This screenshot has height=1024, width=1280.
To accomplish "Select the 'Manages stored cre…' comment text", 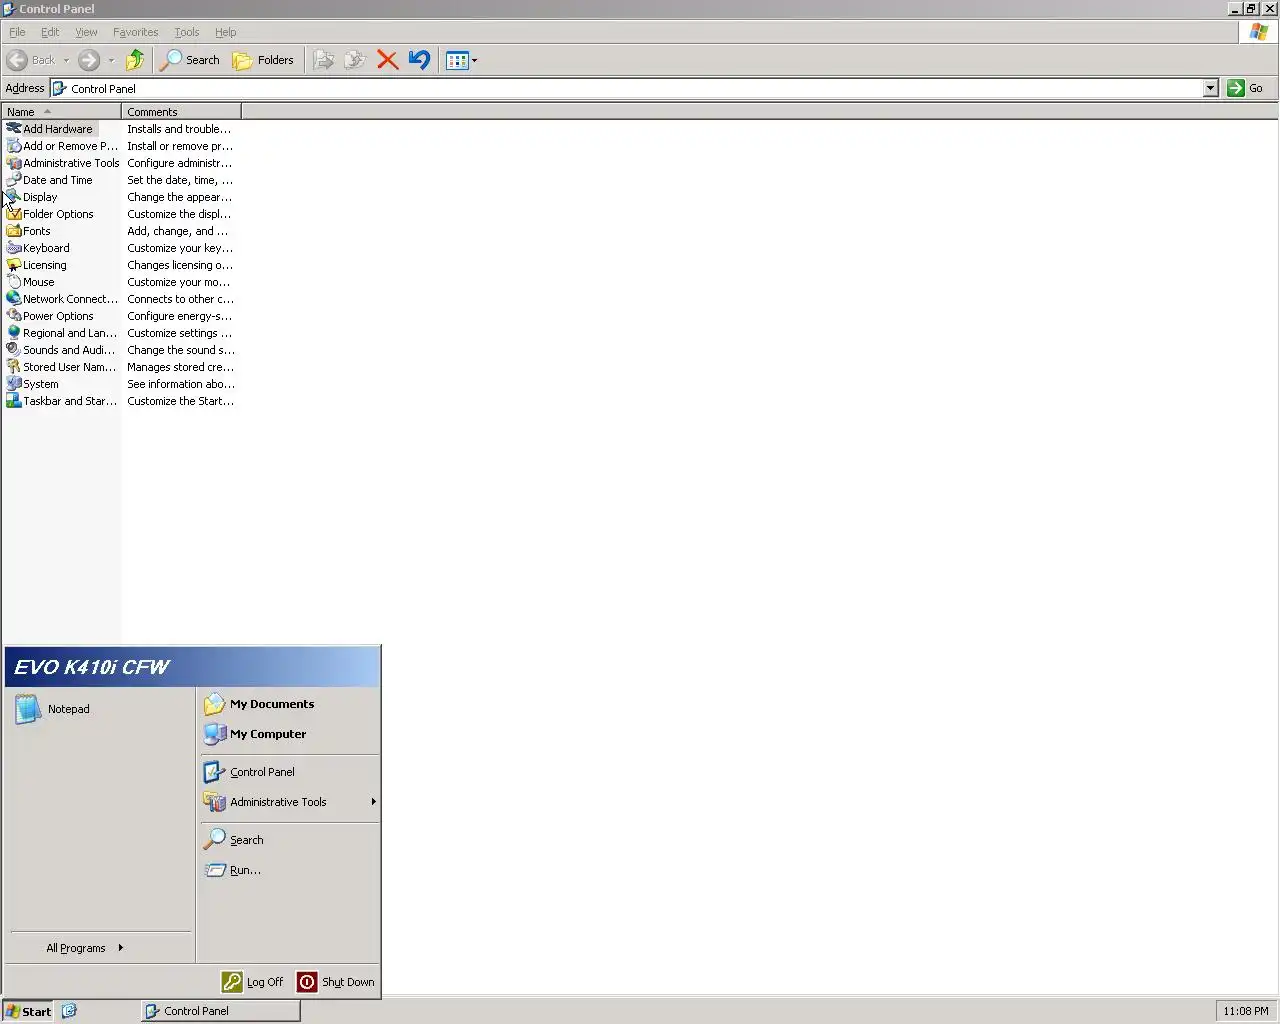I will point(180,367).
